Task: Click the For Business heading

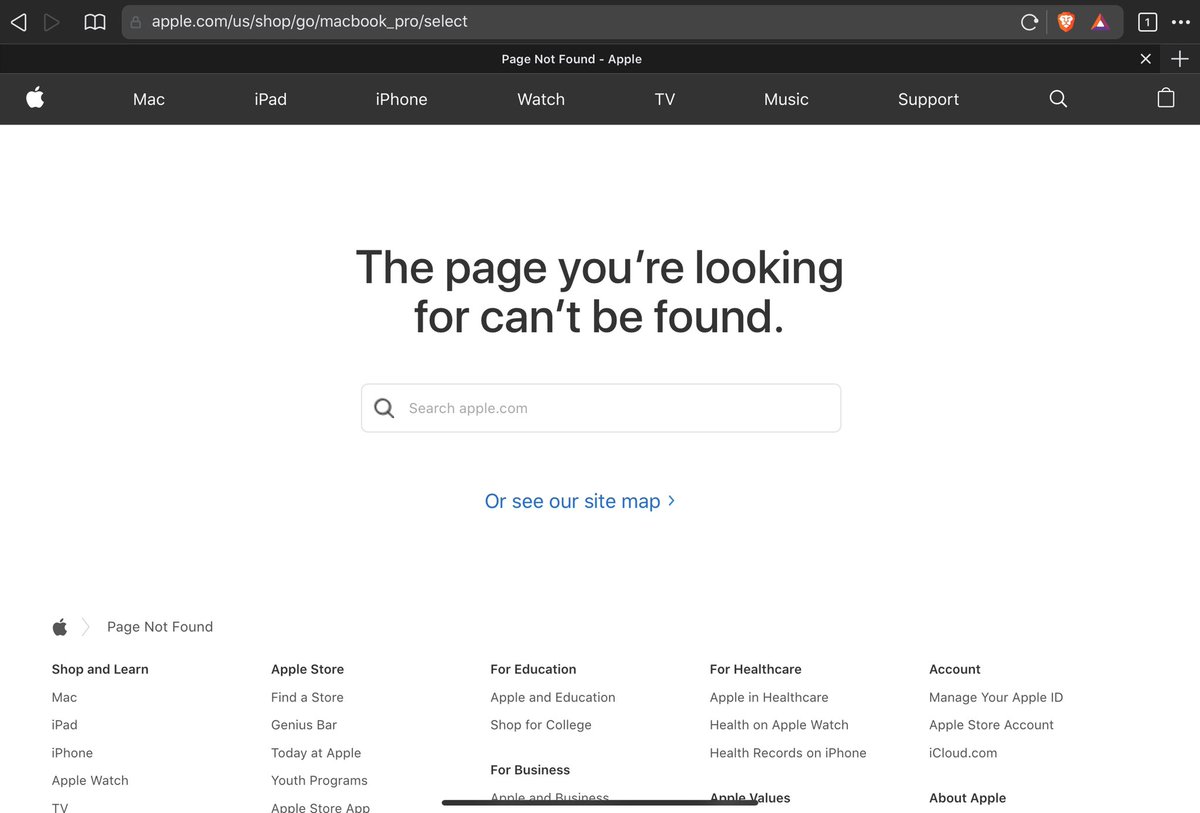Action: (x=530, y=770)
